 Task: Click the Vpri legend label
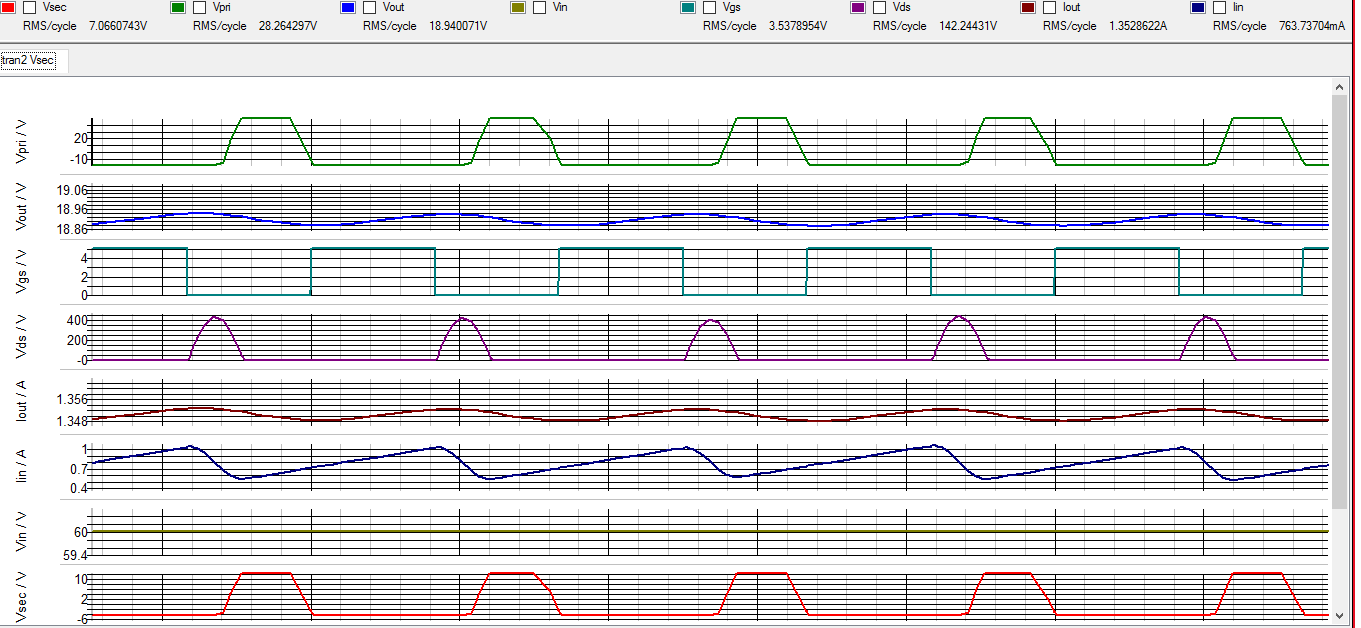coord(223,7)
